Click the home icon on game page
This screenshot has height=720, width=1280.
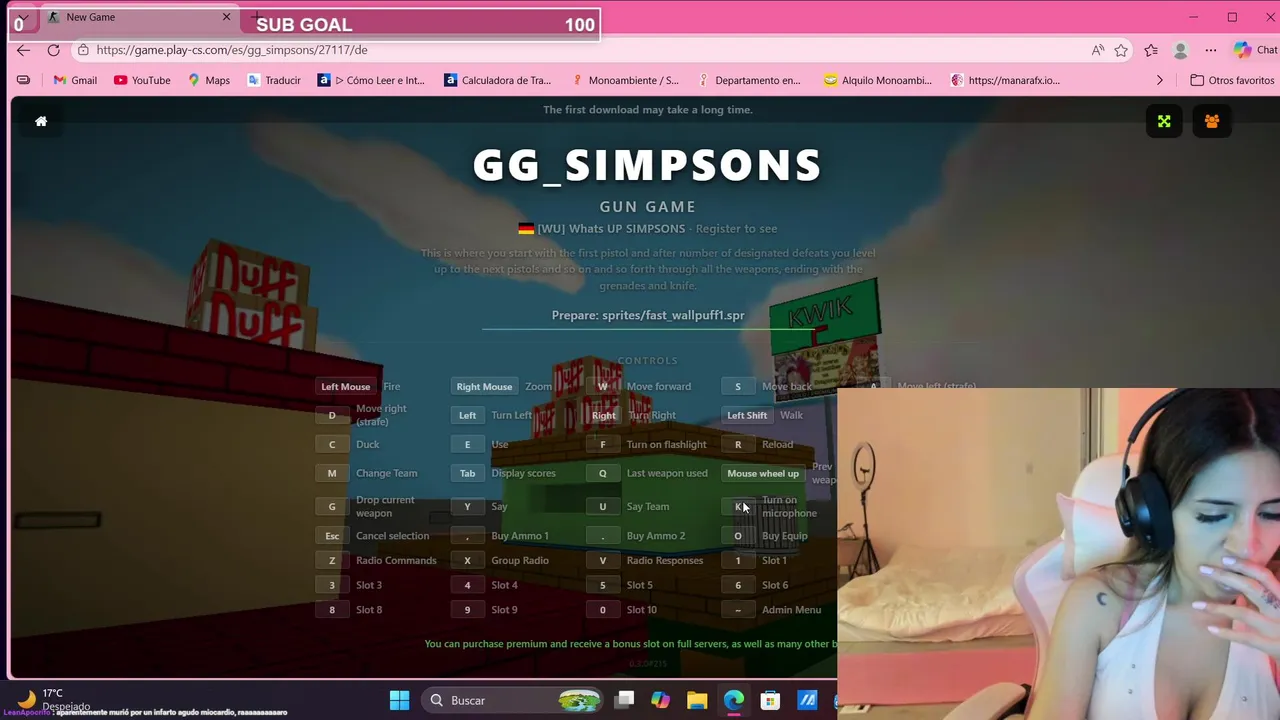point(41,121)
